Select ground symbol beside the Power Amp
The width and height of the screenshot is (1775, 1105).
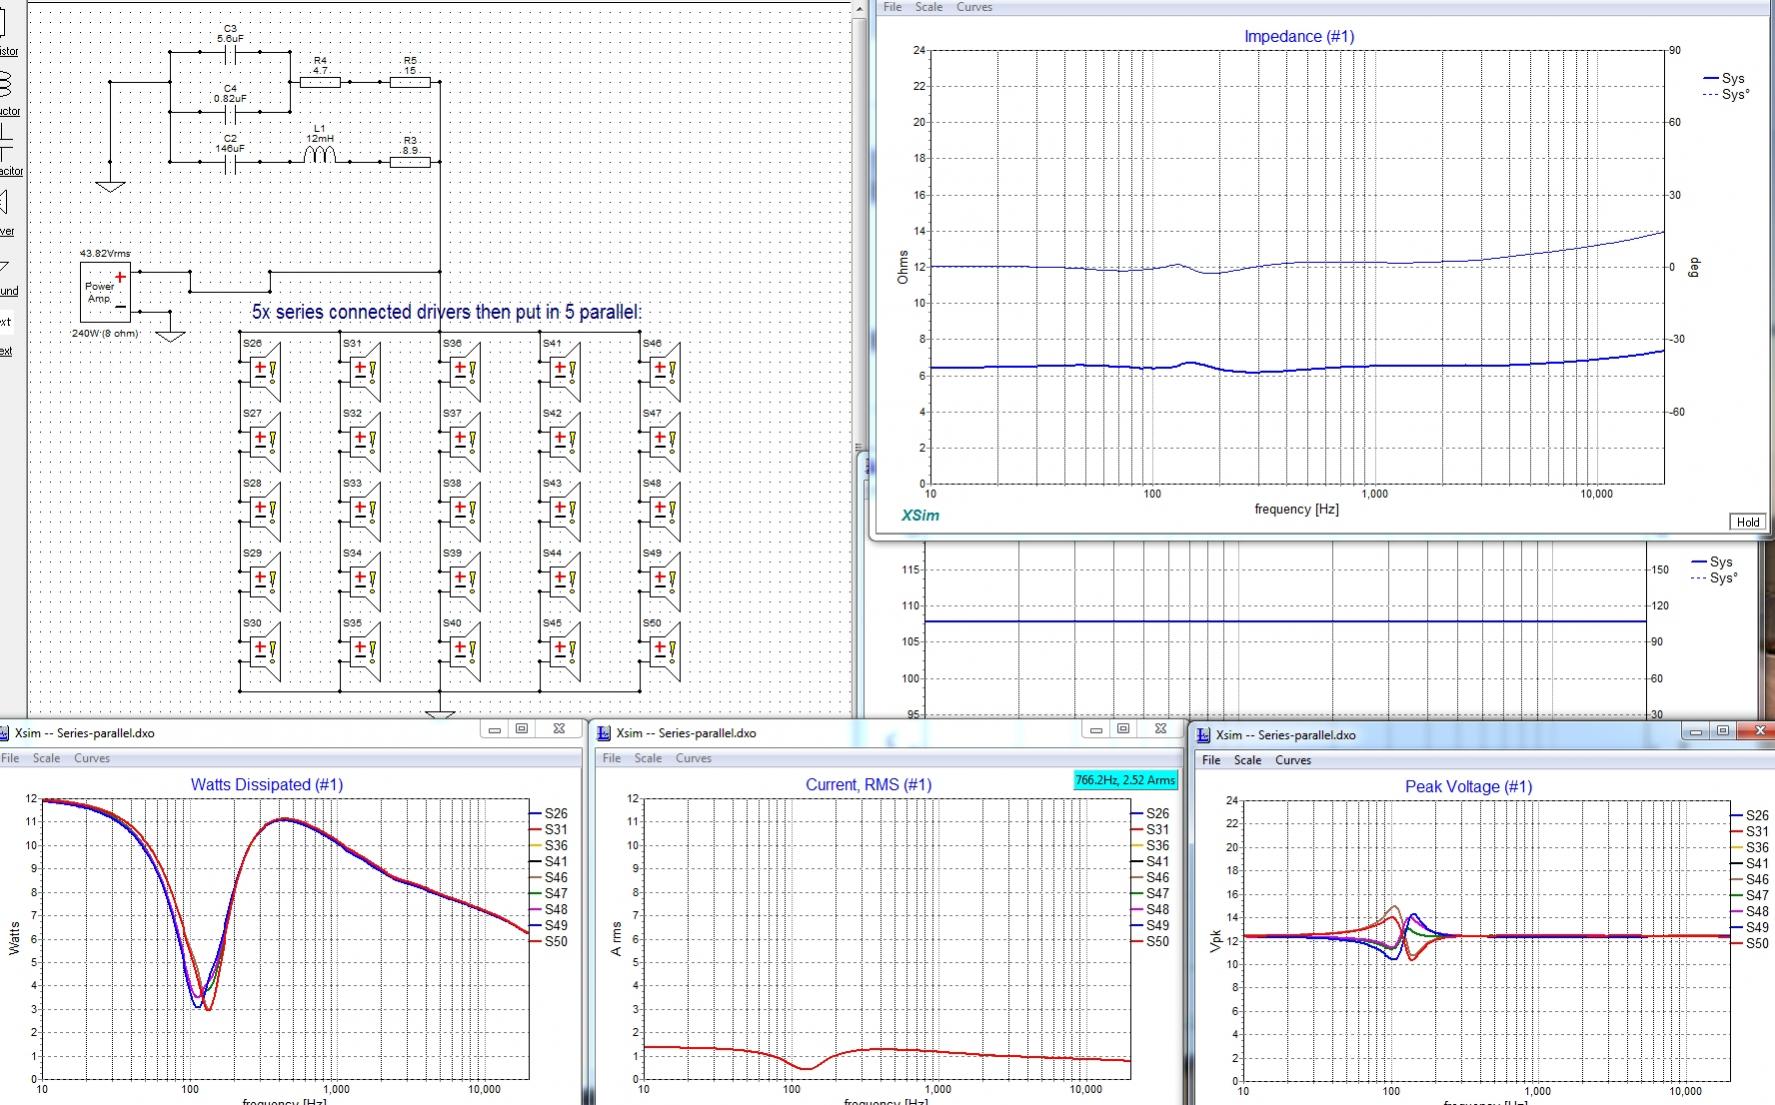170,335
